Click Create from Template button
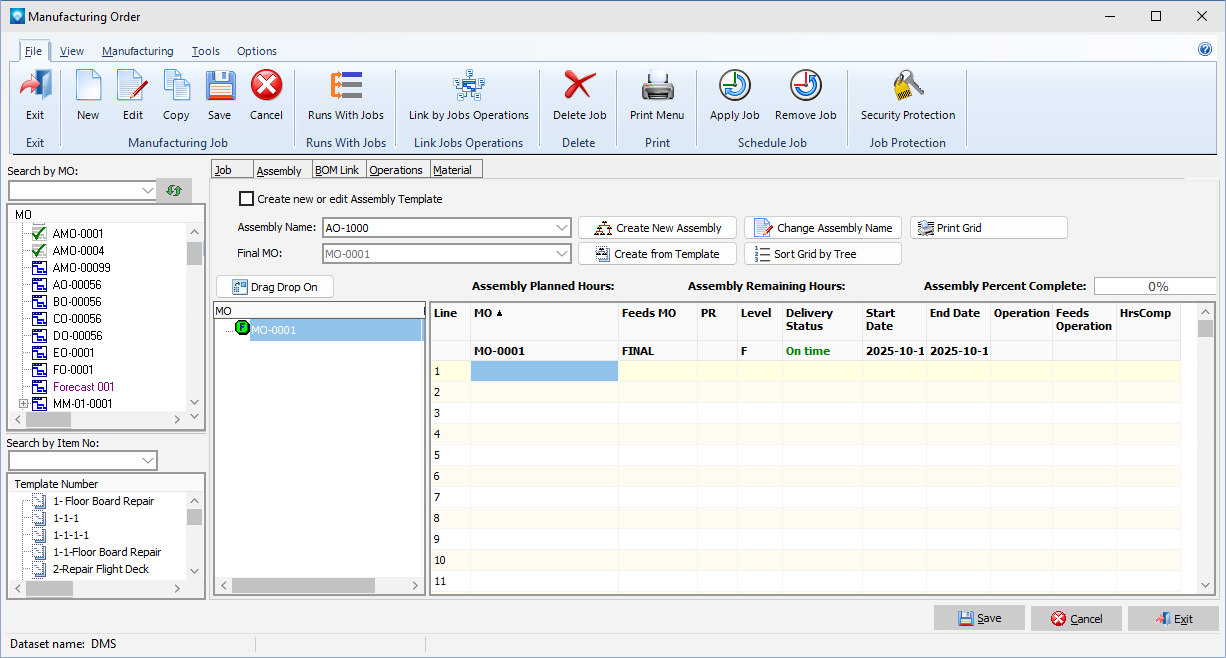The width and height of the screenshot is (1226, 658). [657, 254]
